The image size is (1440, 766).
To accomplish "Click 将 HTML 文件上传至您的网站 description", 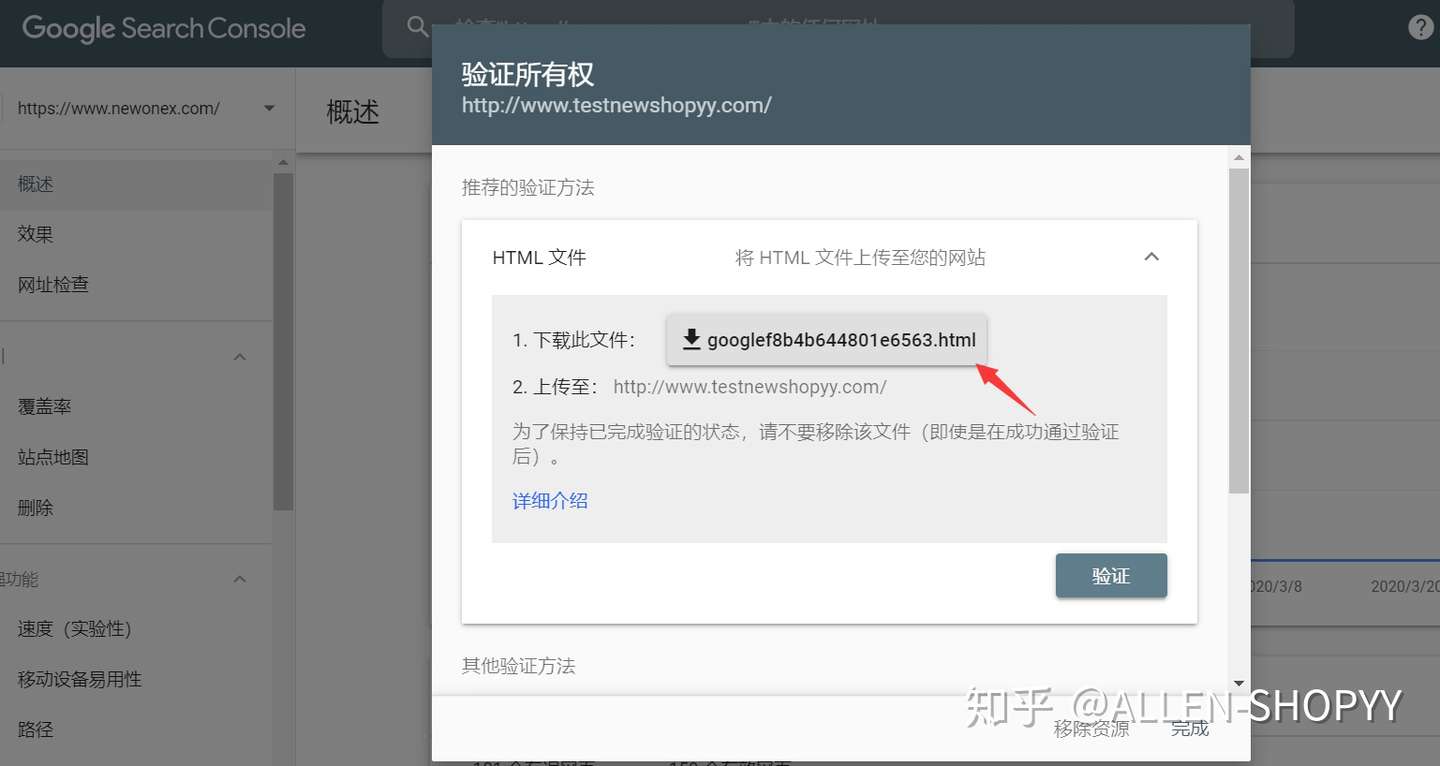I will pyautogui.click(x=860, y=257).
